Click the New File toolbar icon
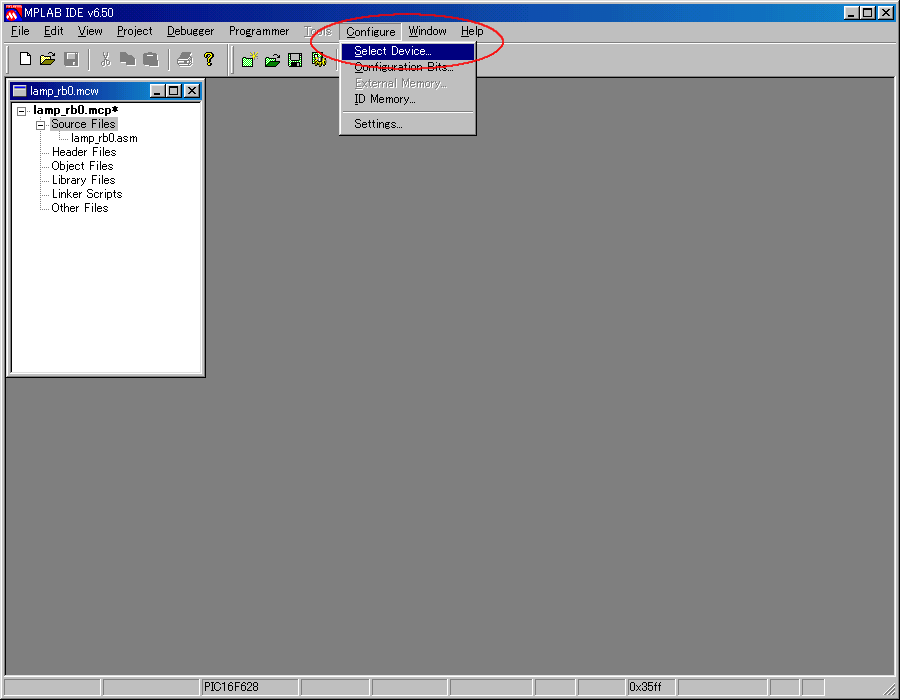Screen dimensions: 900x700 [x=25, y=59]
